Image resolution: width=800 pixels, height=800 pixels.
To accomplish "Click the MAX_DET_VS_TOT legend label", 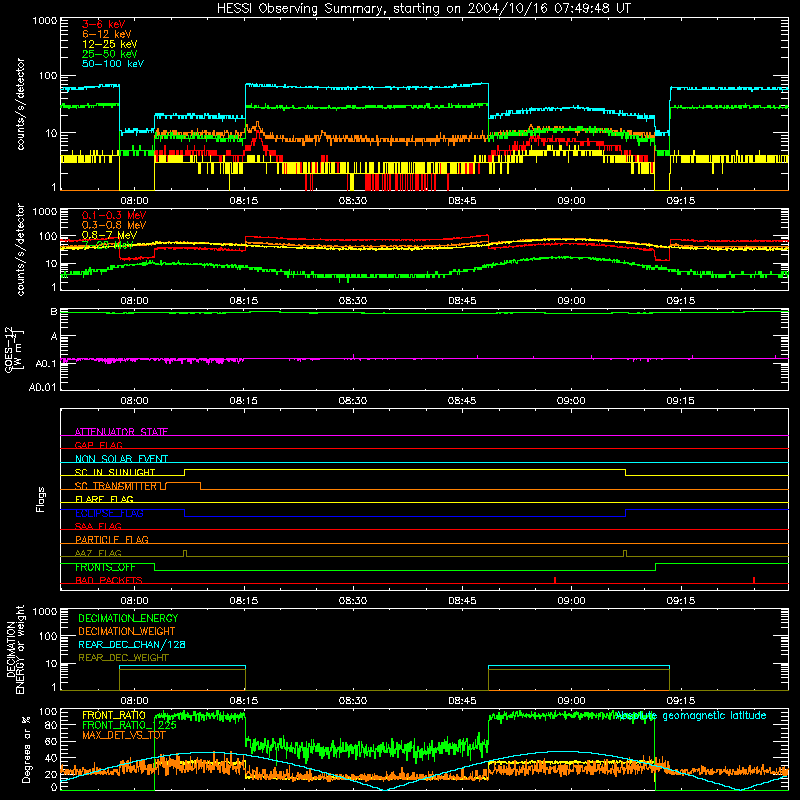I will point(124,735).
